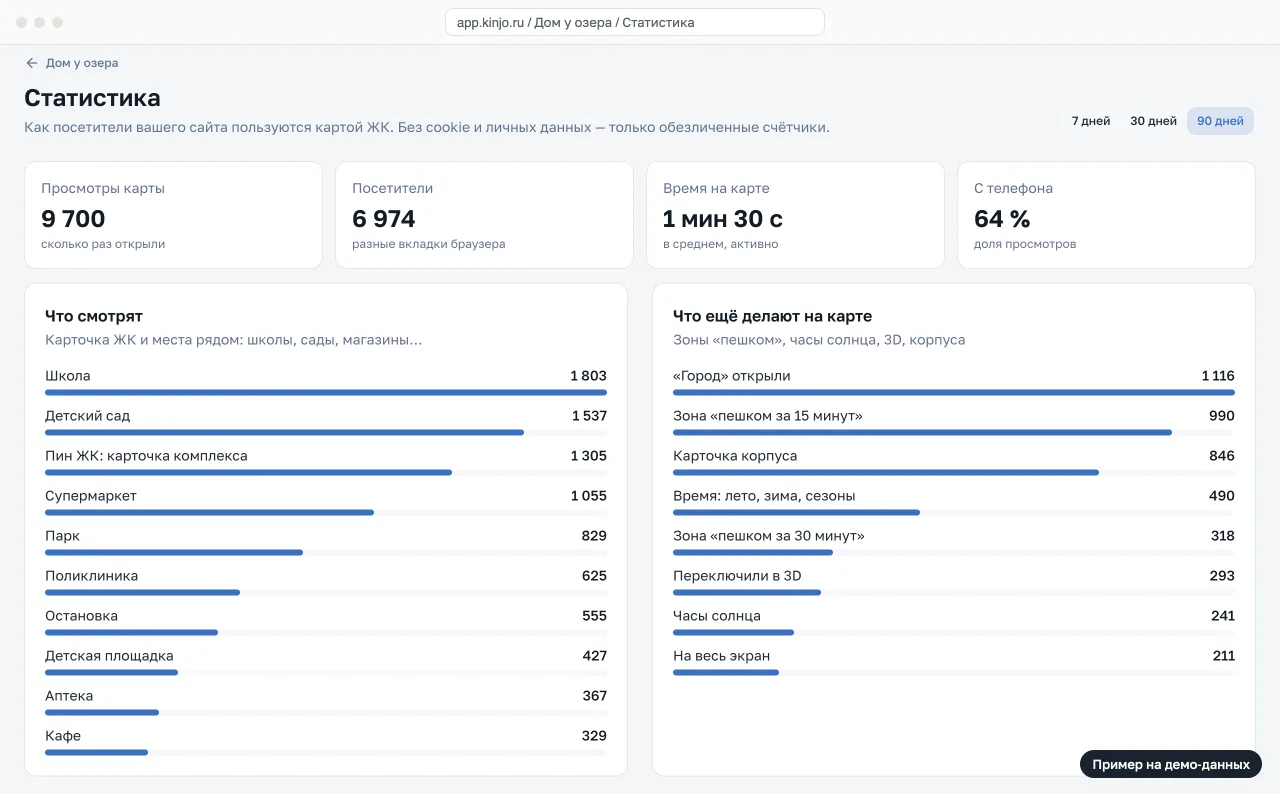
Task: Click the 6 974 visitors figure
Action: click(384, 218)
